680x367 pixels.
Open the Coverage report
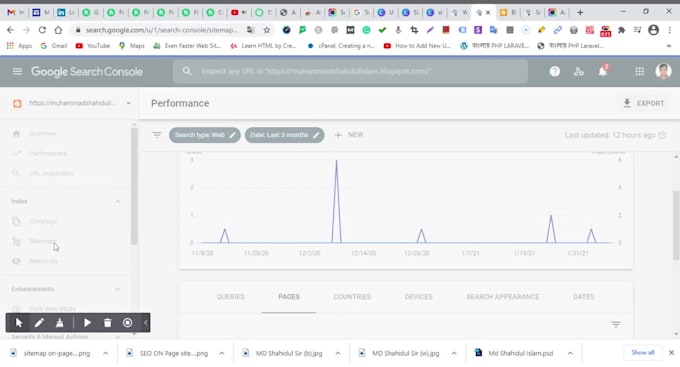click(x=42, y=221)
